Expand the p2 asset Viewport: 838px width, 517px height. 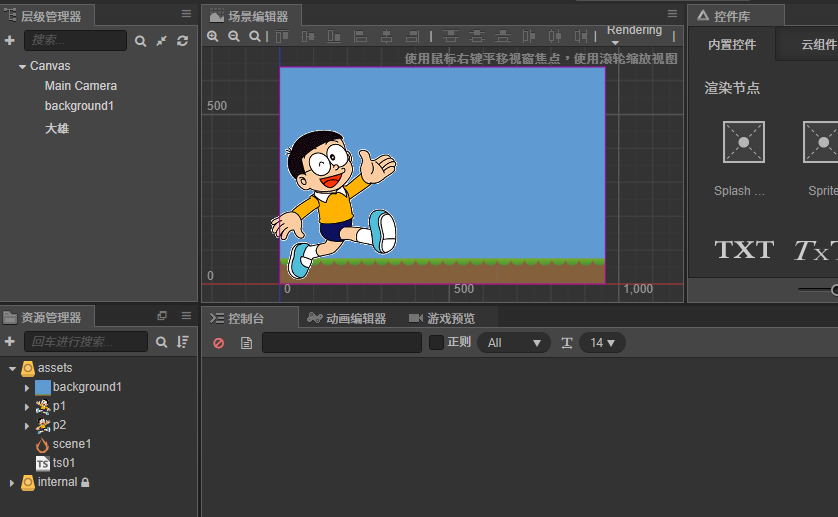[x=27, y=426]
